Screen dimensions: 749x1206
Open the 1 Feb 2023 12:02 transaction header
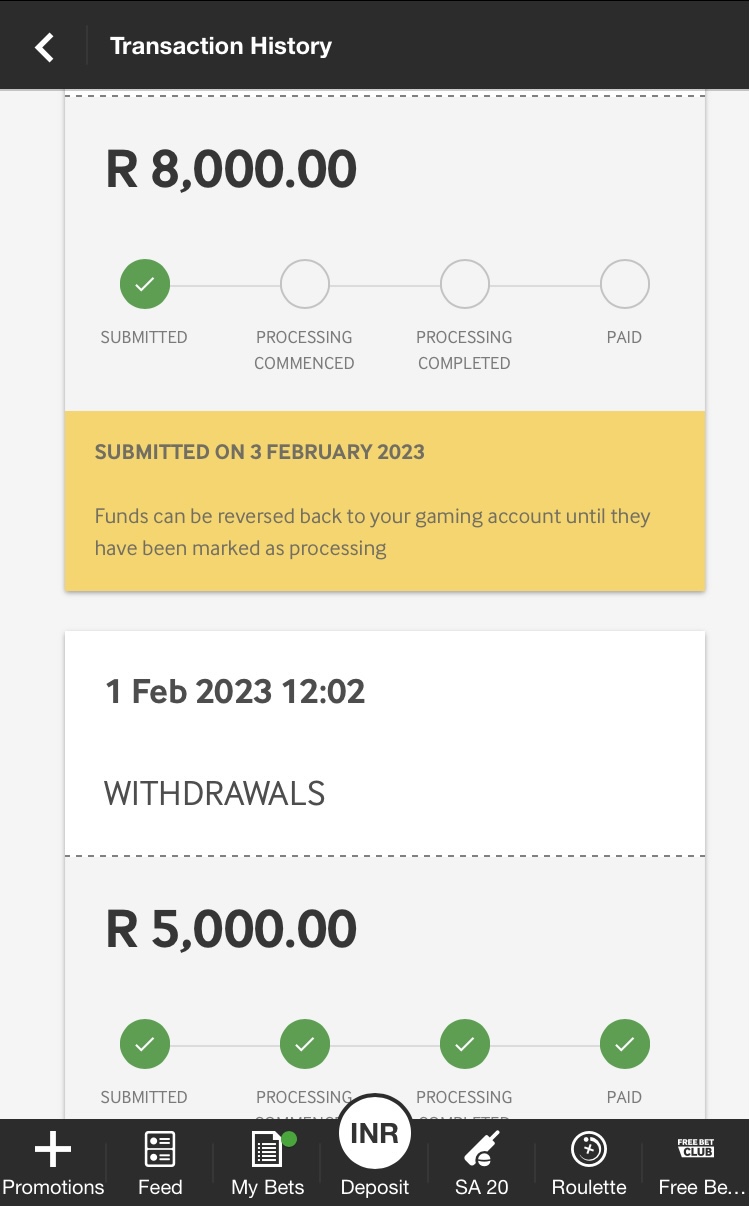tap(235, 691)
